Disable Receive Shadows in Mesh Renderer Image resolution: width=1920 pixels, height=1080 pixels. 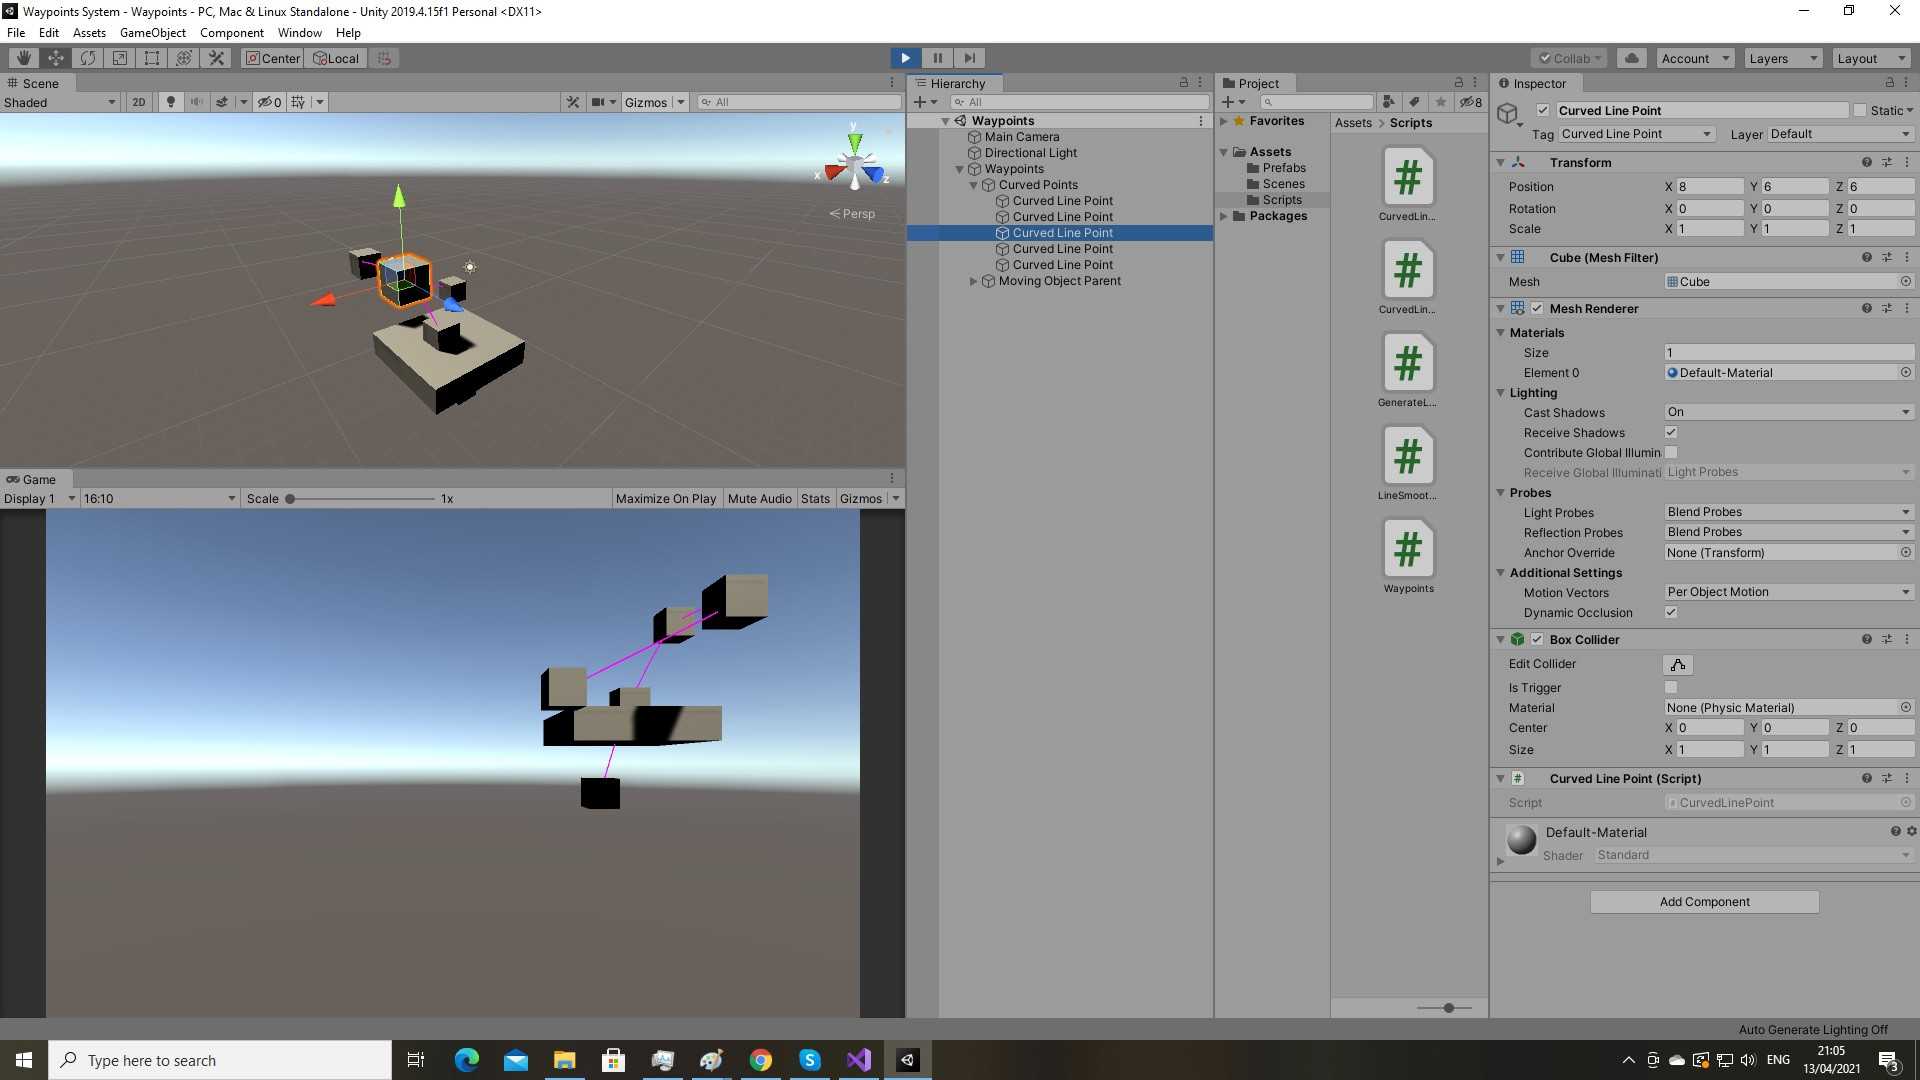pos(1670,432)
